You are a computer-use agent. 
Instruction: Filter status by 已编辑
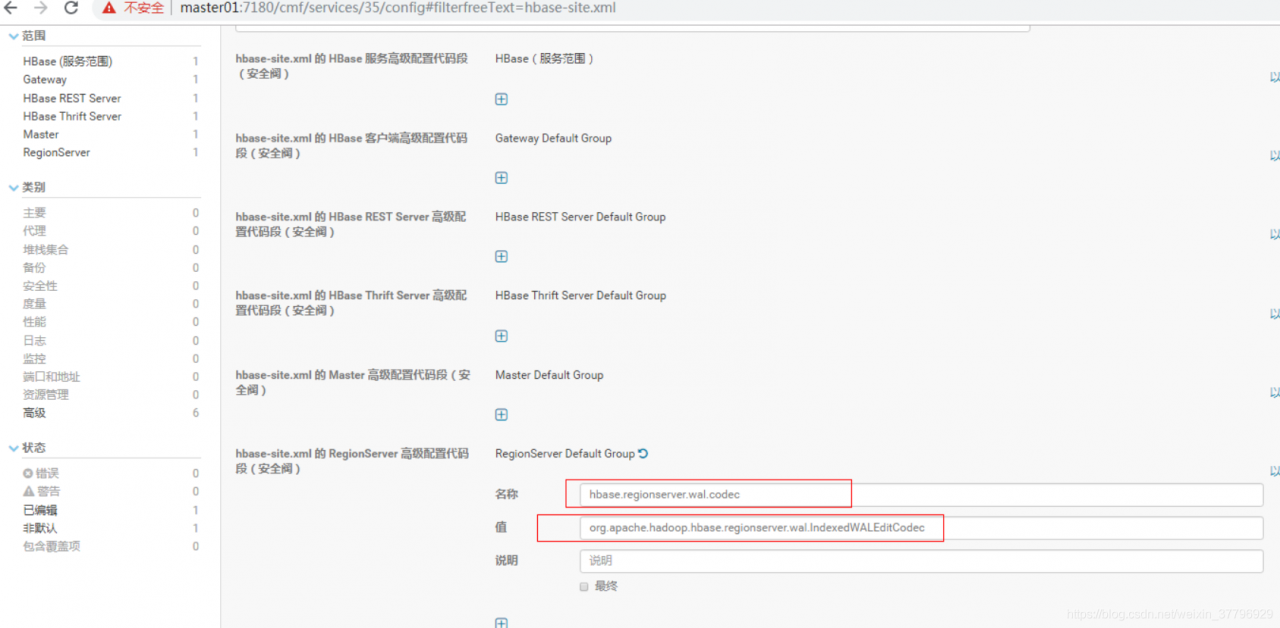tap(40, 510)
